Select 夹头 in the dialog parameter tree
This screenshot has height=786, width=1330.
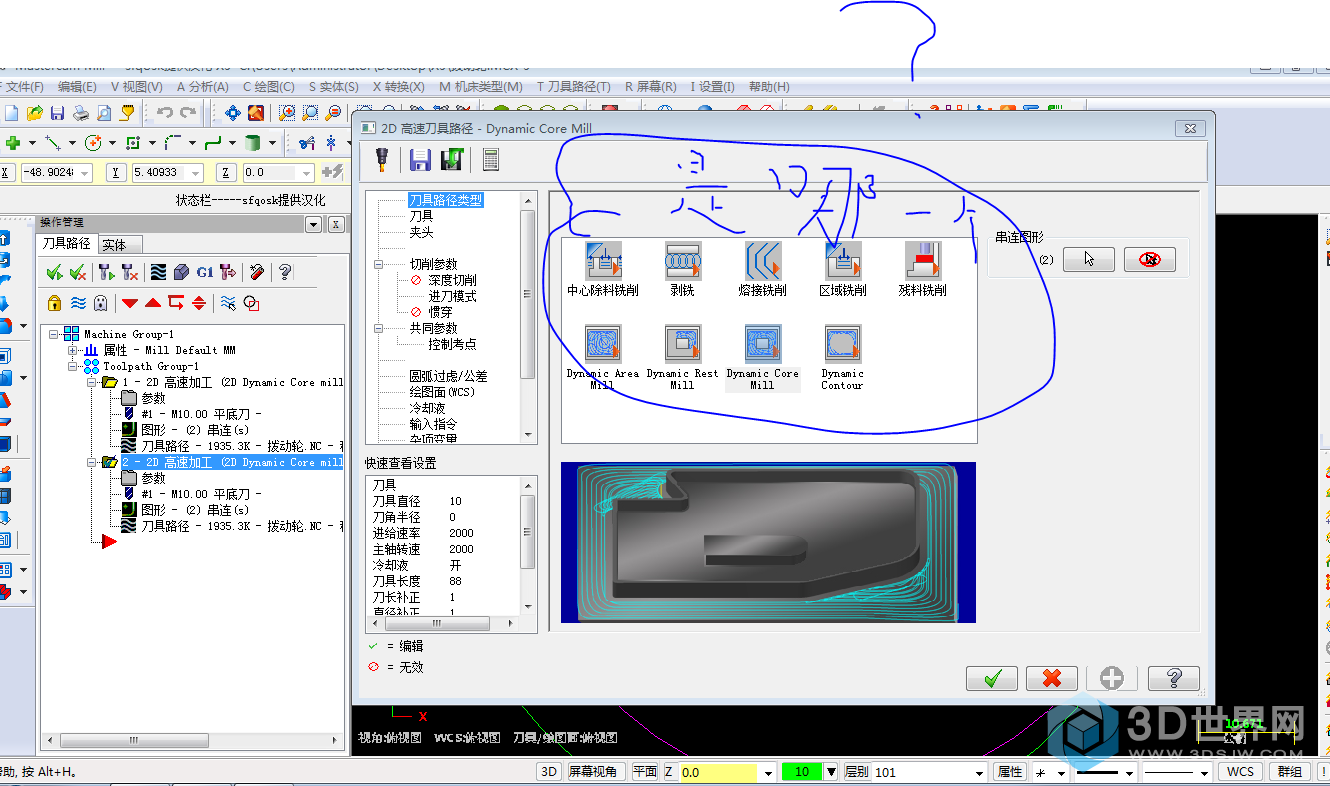[421, 232]
